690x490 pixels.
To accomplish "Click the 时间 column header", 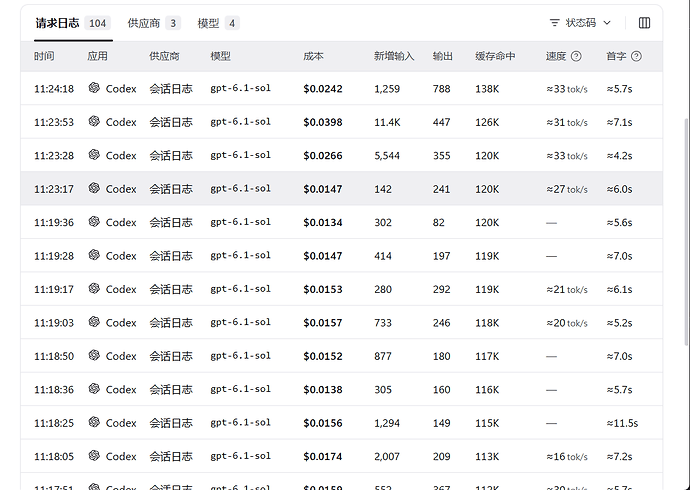I will pos(44,56).
